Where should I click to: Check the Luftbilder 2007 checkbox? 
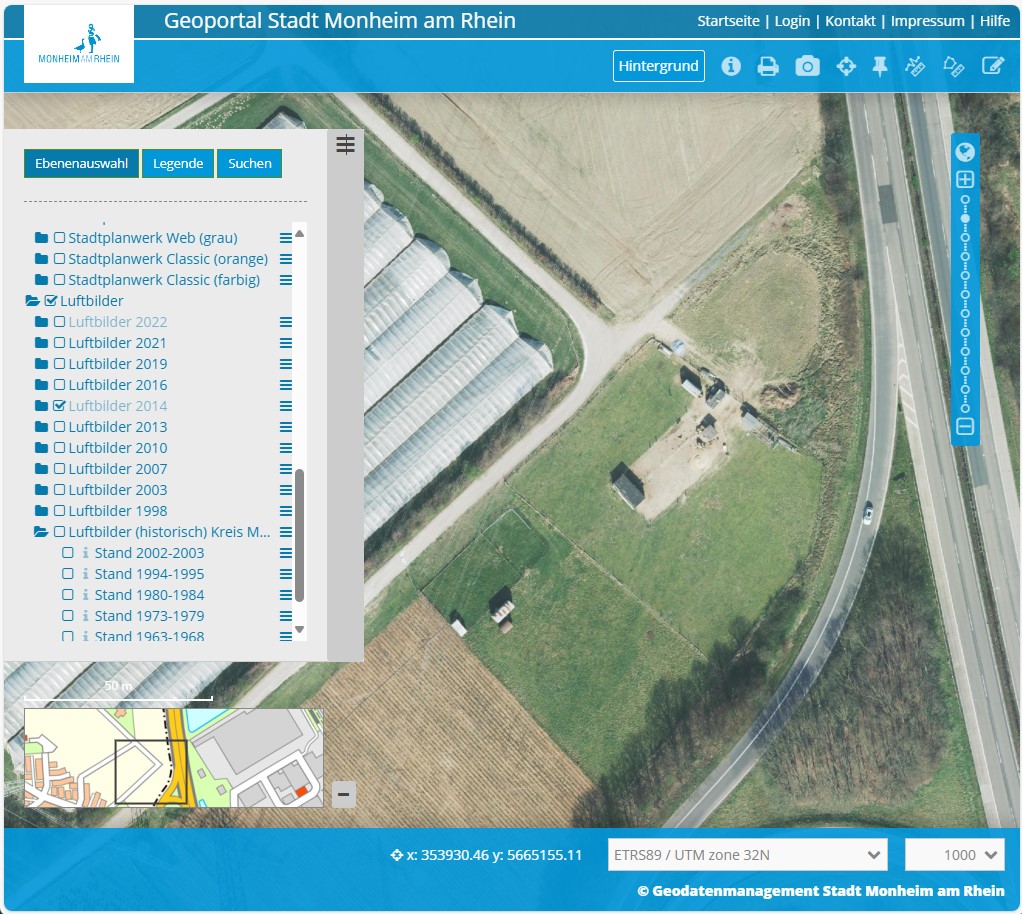59,469
